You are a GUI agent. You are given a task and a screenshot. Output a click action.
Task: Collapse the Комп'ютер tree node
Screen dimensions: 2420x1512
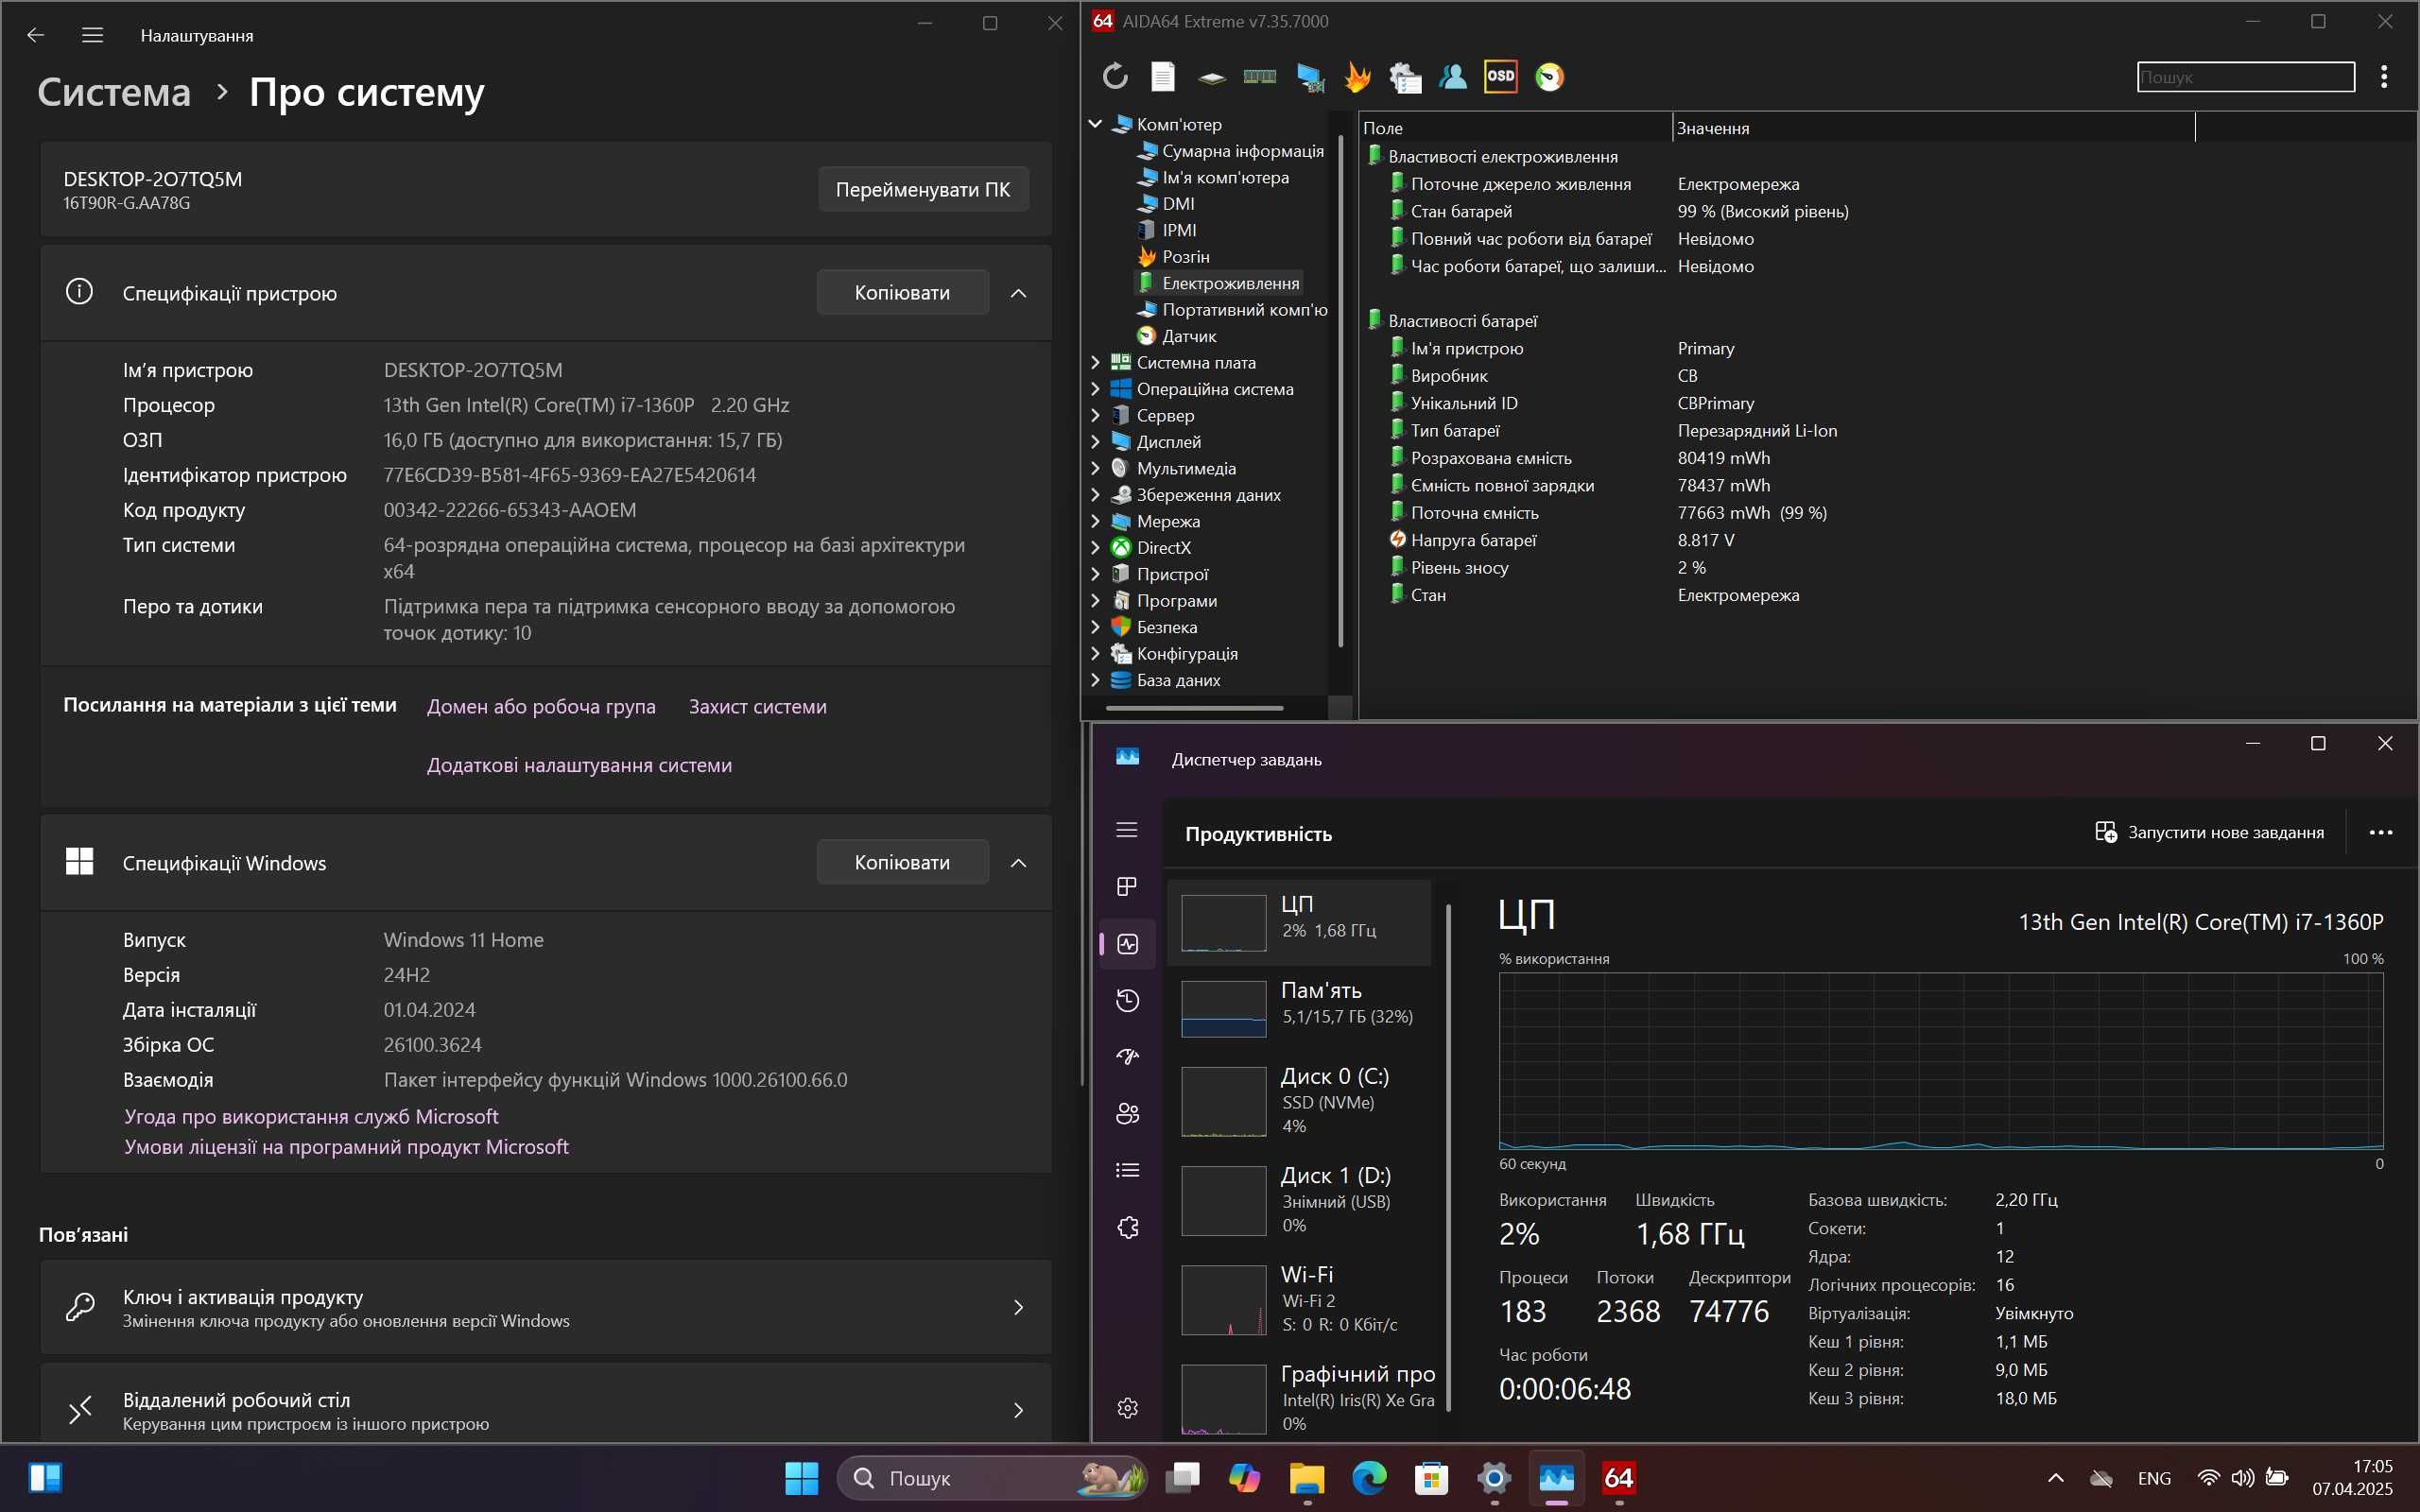(x=1095, y=124)
